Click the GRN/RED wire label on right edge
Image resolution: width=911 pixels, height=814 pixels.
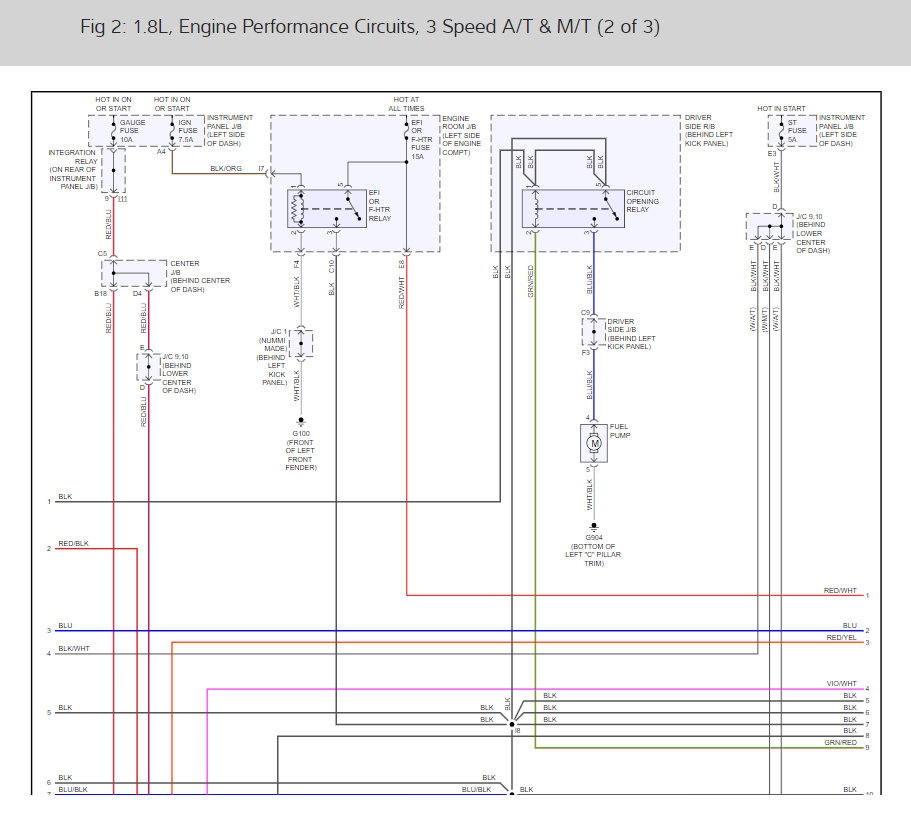[840, 743]
